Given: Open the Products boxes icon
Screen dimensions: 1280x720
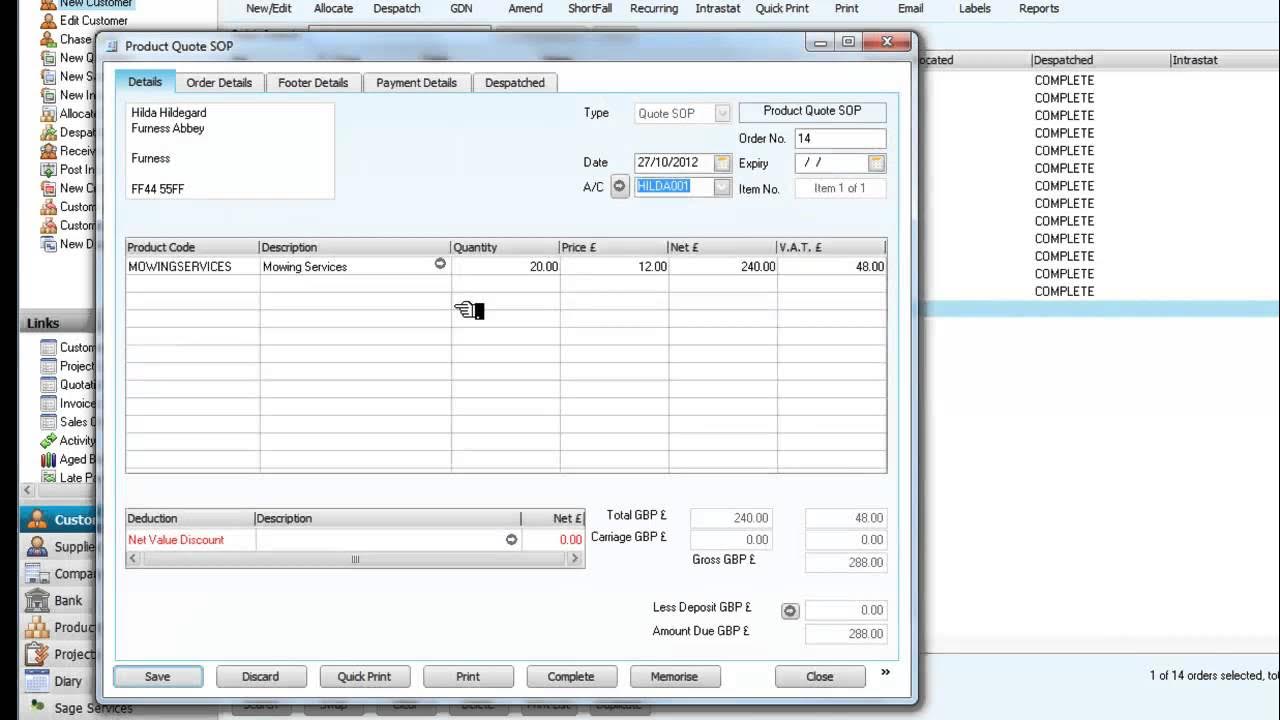Looking at the screenshot, I should (x=37, y=627).
